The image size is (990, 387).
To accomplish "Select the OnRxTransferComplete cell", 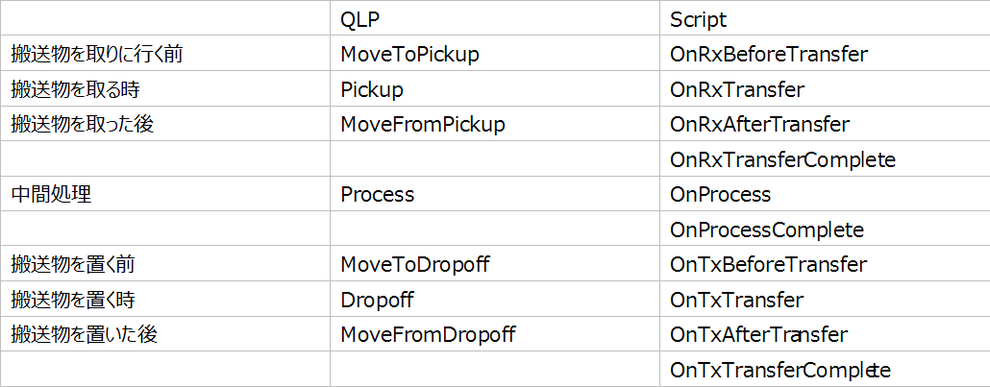I will click(x=825, y=159).
